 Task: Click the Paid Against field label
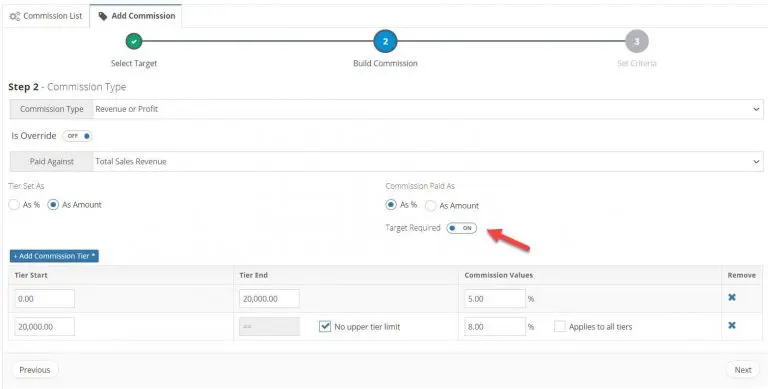[51, 161]
